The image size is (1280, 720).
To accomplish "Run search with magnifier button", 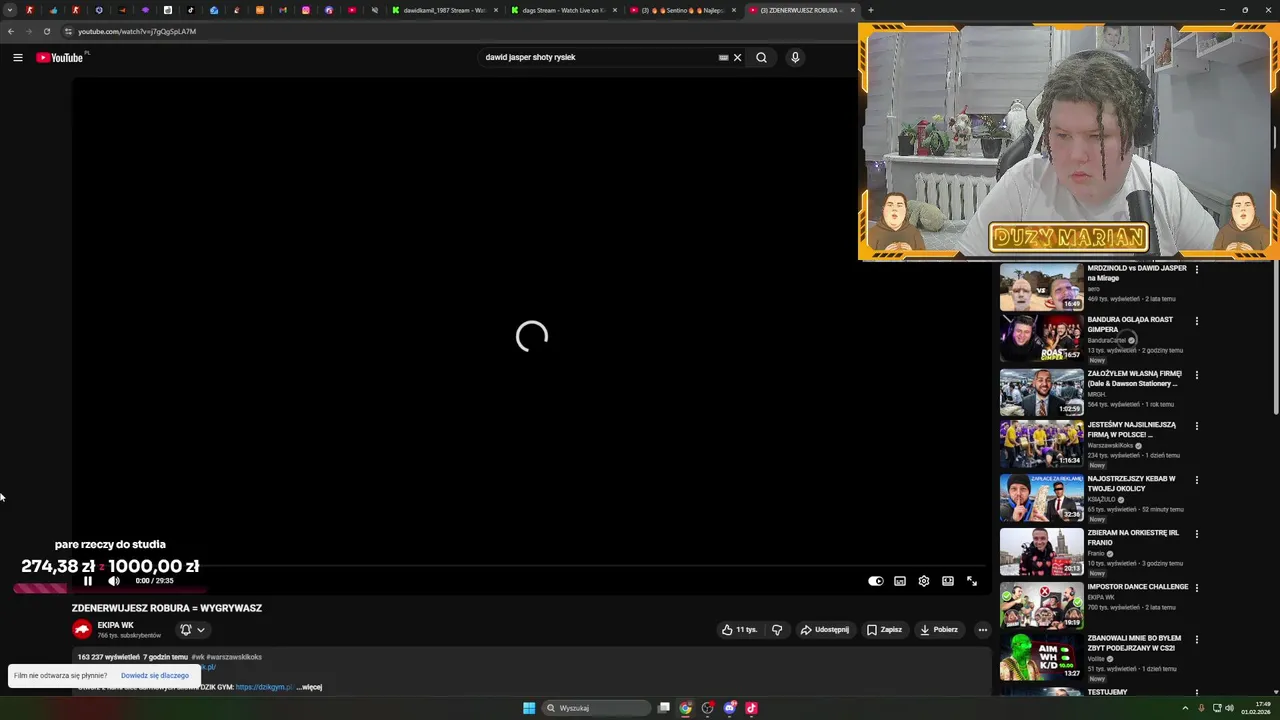I will [x=761, y=58].
